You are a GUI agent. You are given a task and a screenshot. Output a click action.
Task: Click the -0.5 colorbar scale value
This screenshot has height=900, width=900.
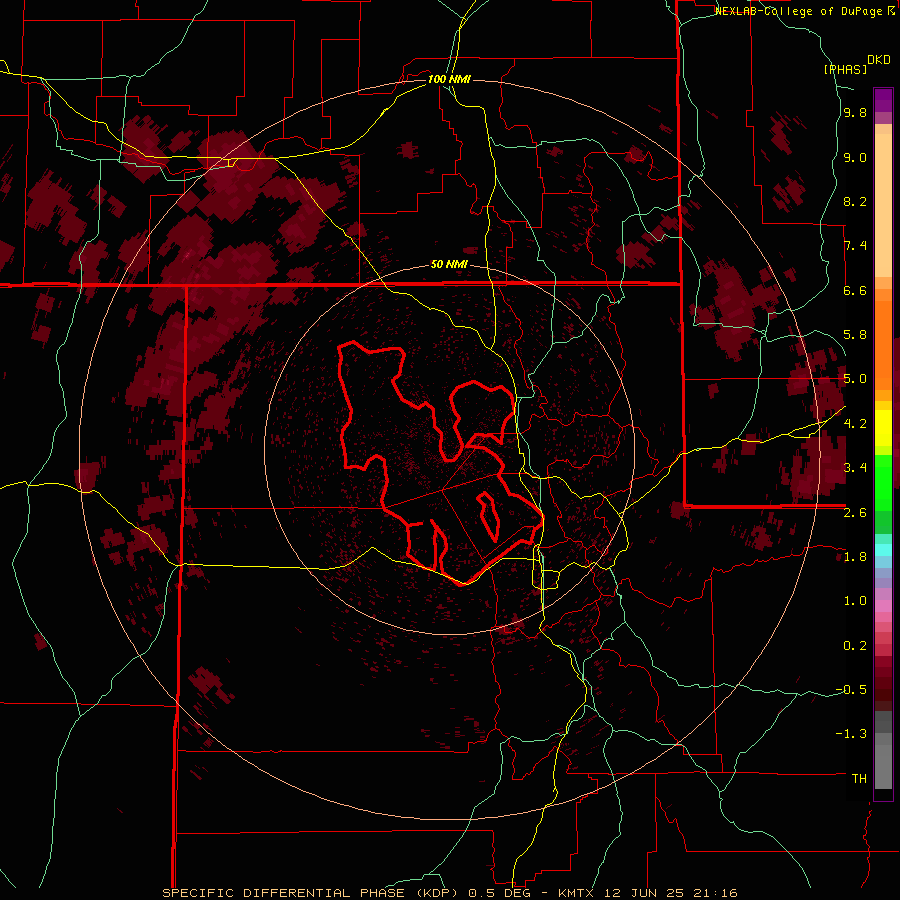point(851,689)
